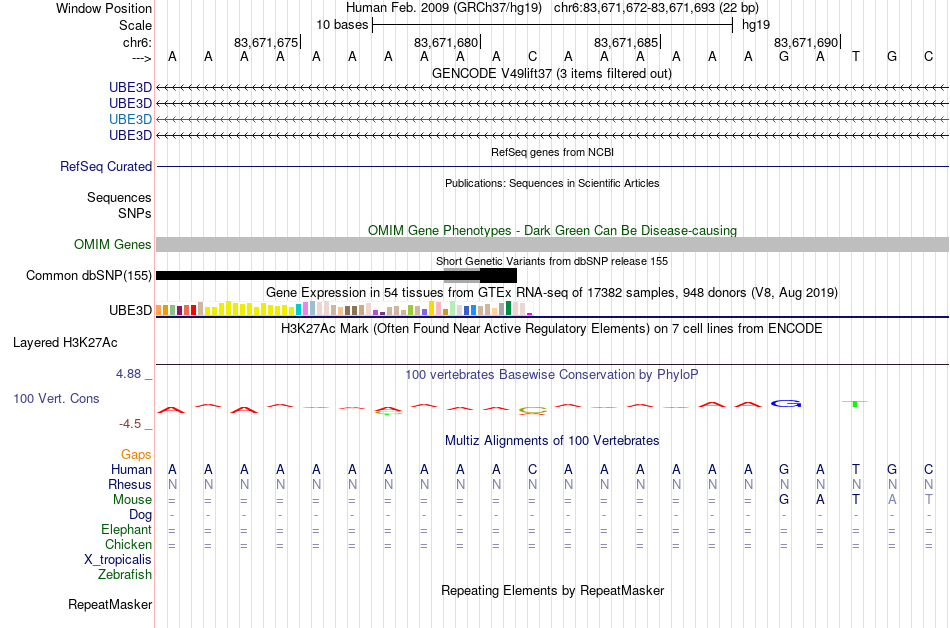Click the dark green GTEx expression bar
This screenshot has width=950, height=628.
pyautogui.click(x=509, y=308)
